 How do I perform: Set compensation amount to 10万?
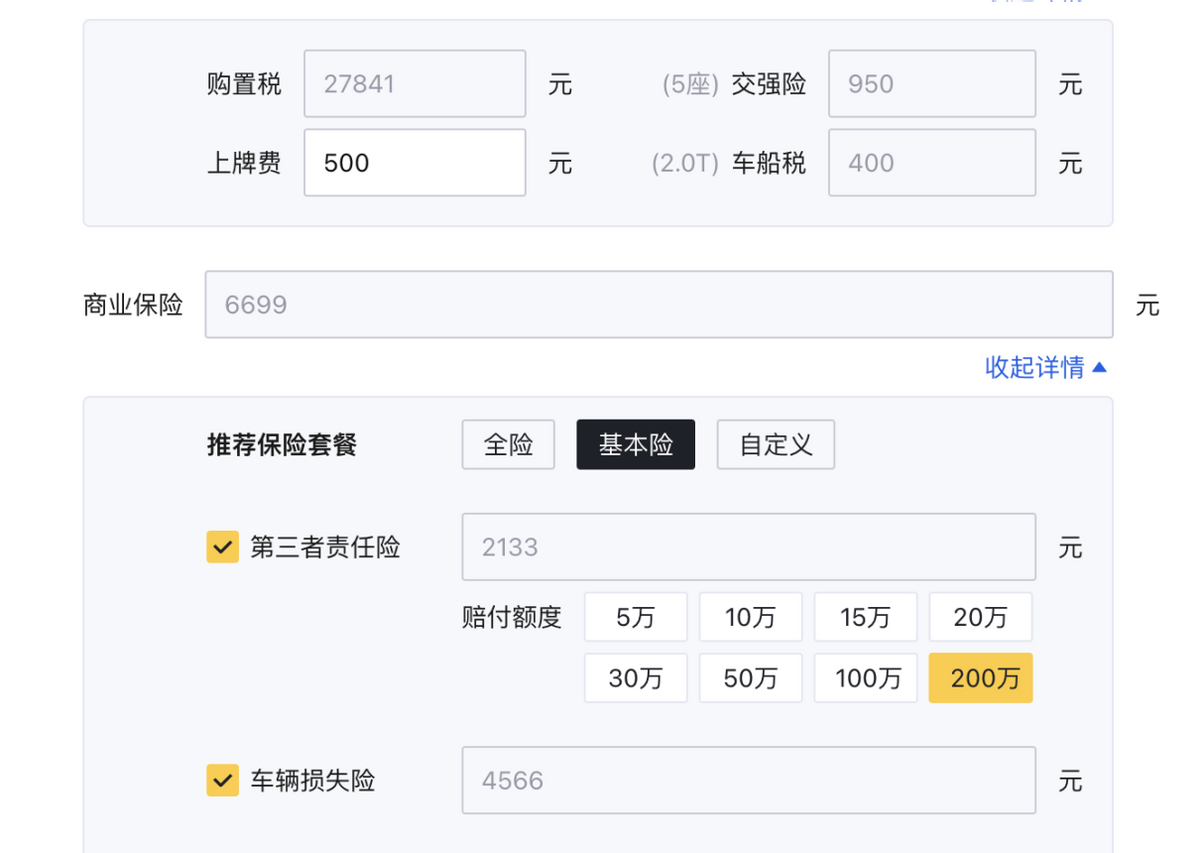pyautogui.click(x=750, y=618)
